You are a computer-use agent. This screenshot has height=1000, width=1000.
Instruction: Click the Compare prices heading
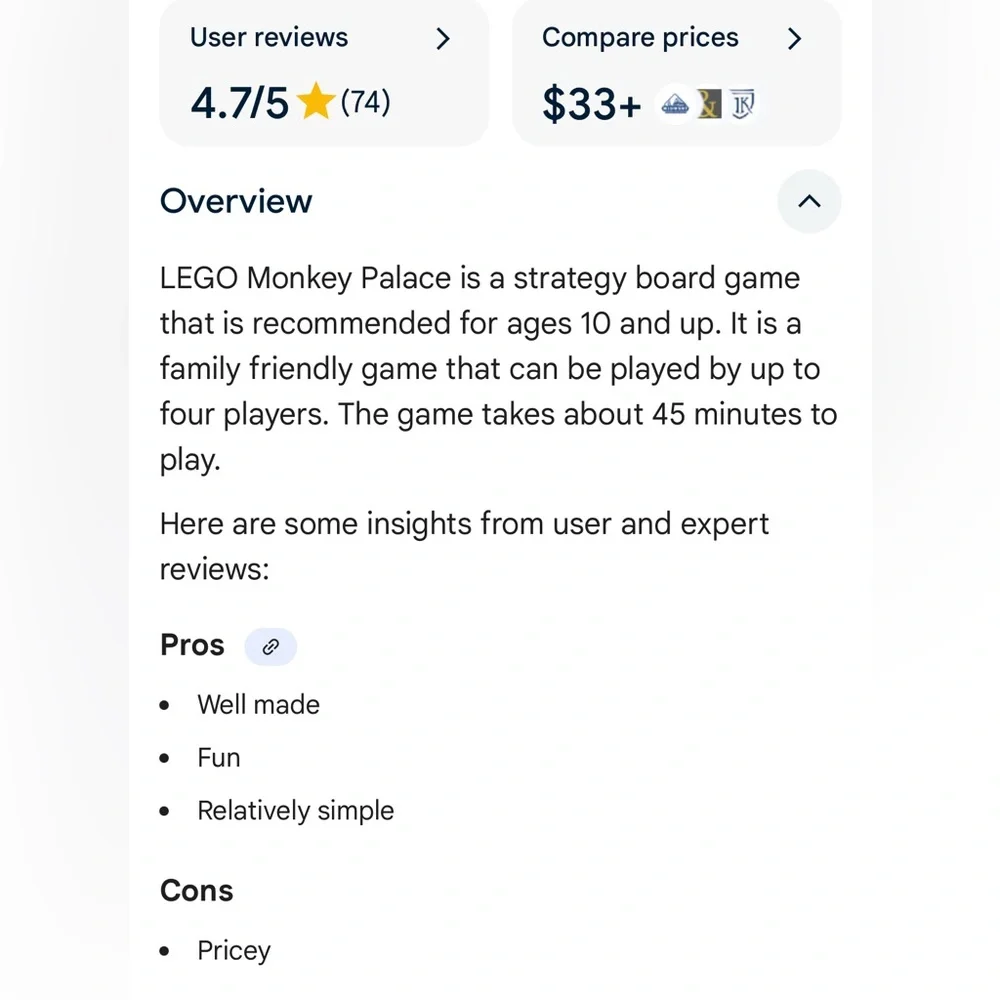click(x=640, y=38)
